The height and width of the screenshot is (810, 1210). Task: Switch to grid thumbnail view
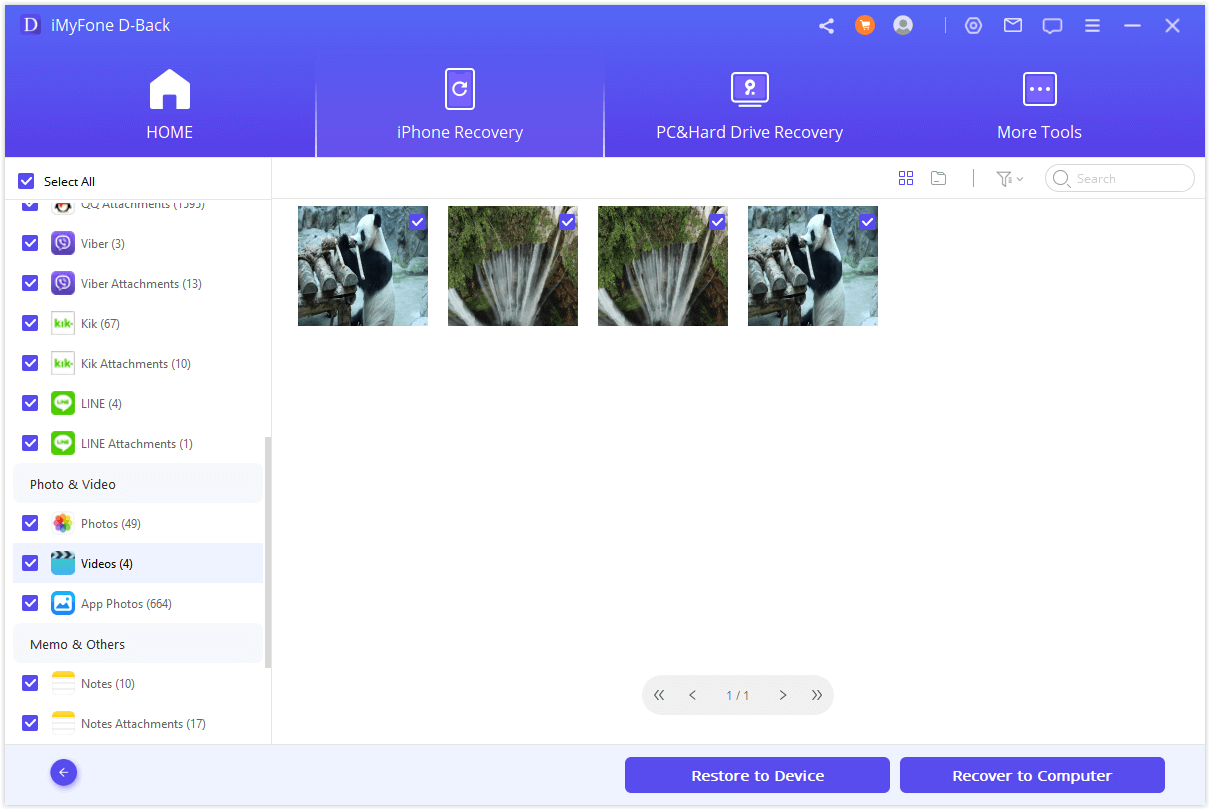(906, 178)
